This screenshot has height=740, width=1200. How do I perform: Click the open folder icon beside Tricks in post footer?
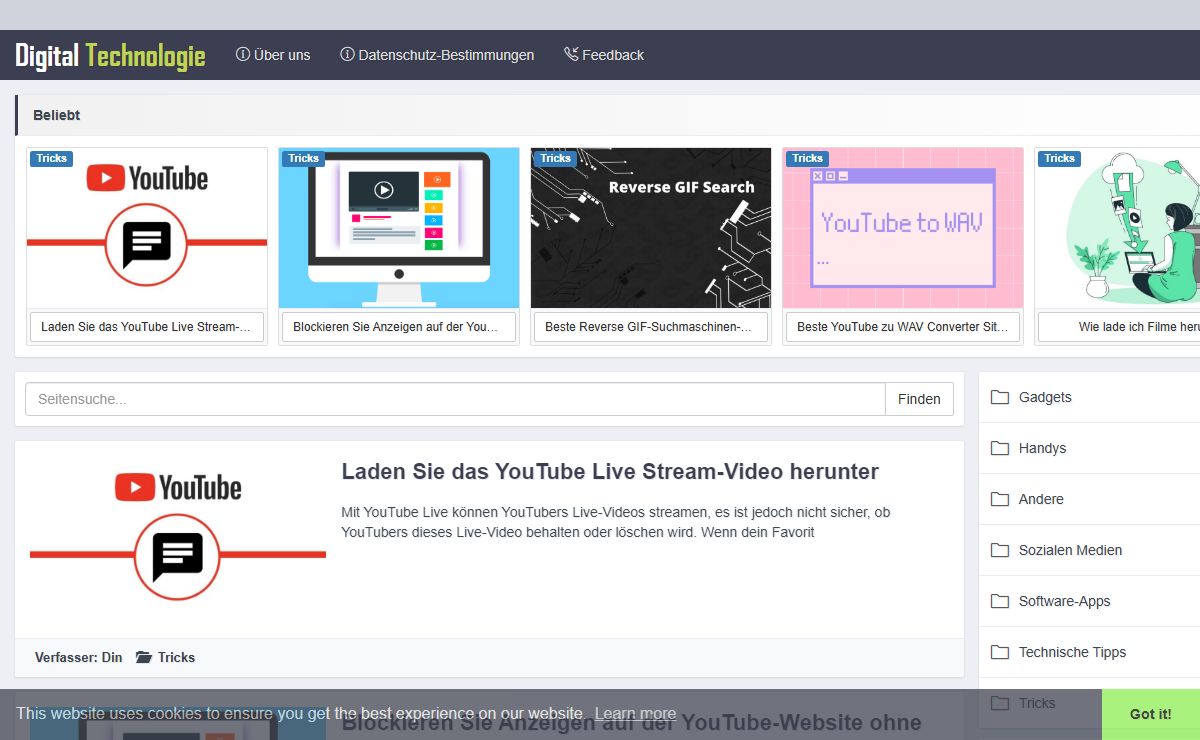144,657
